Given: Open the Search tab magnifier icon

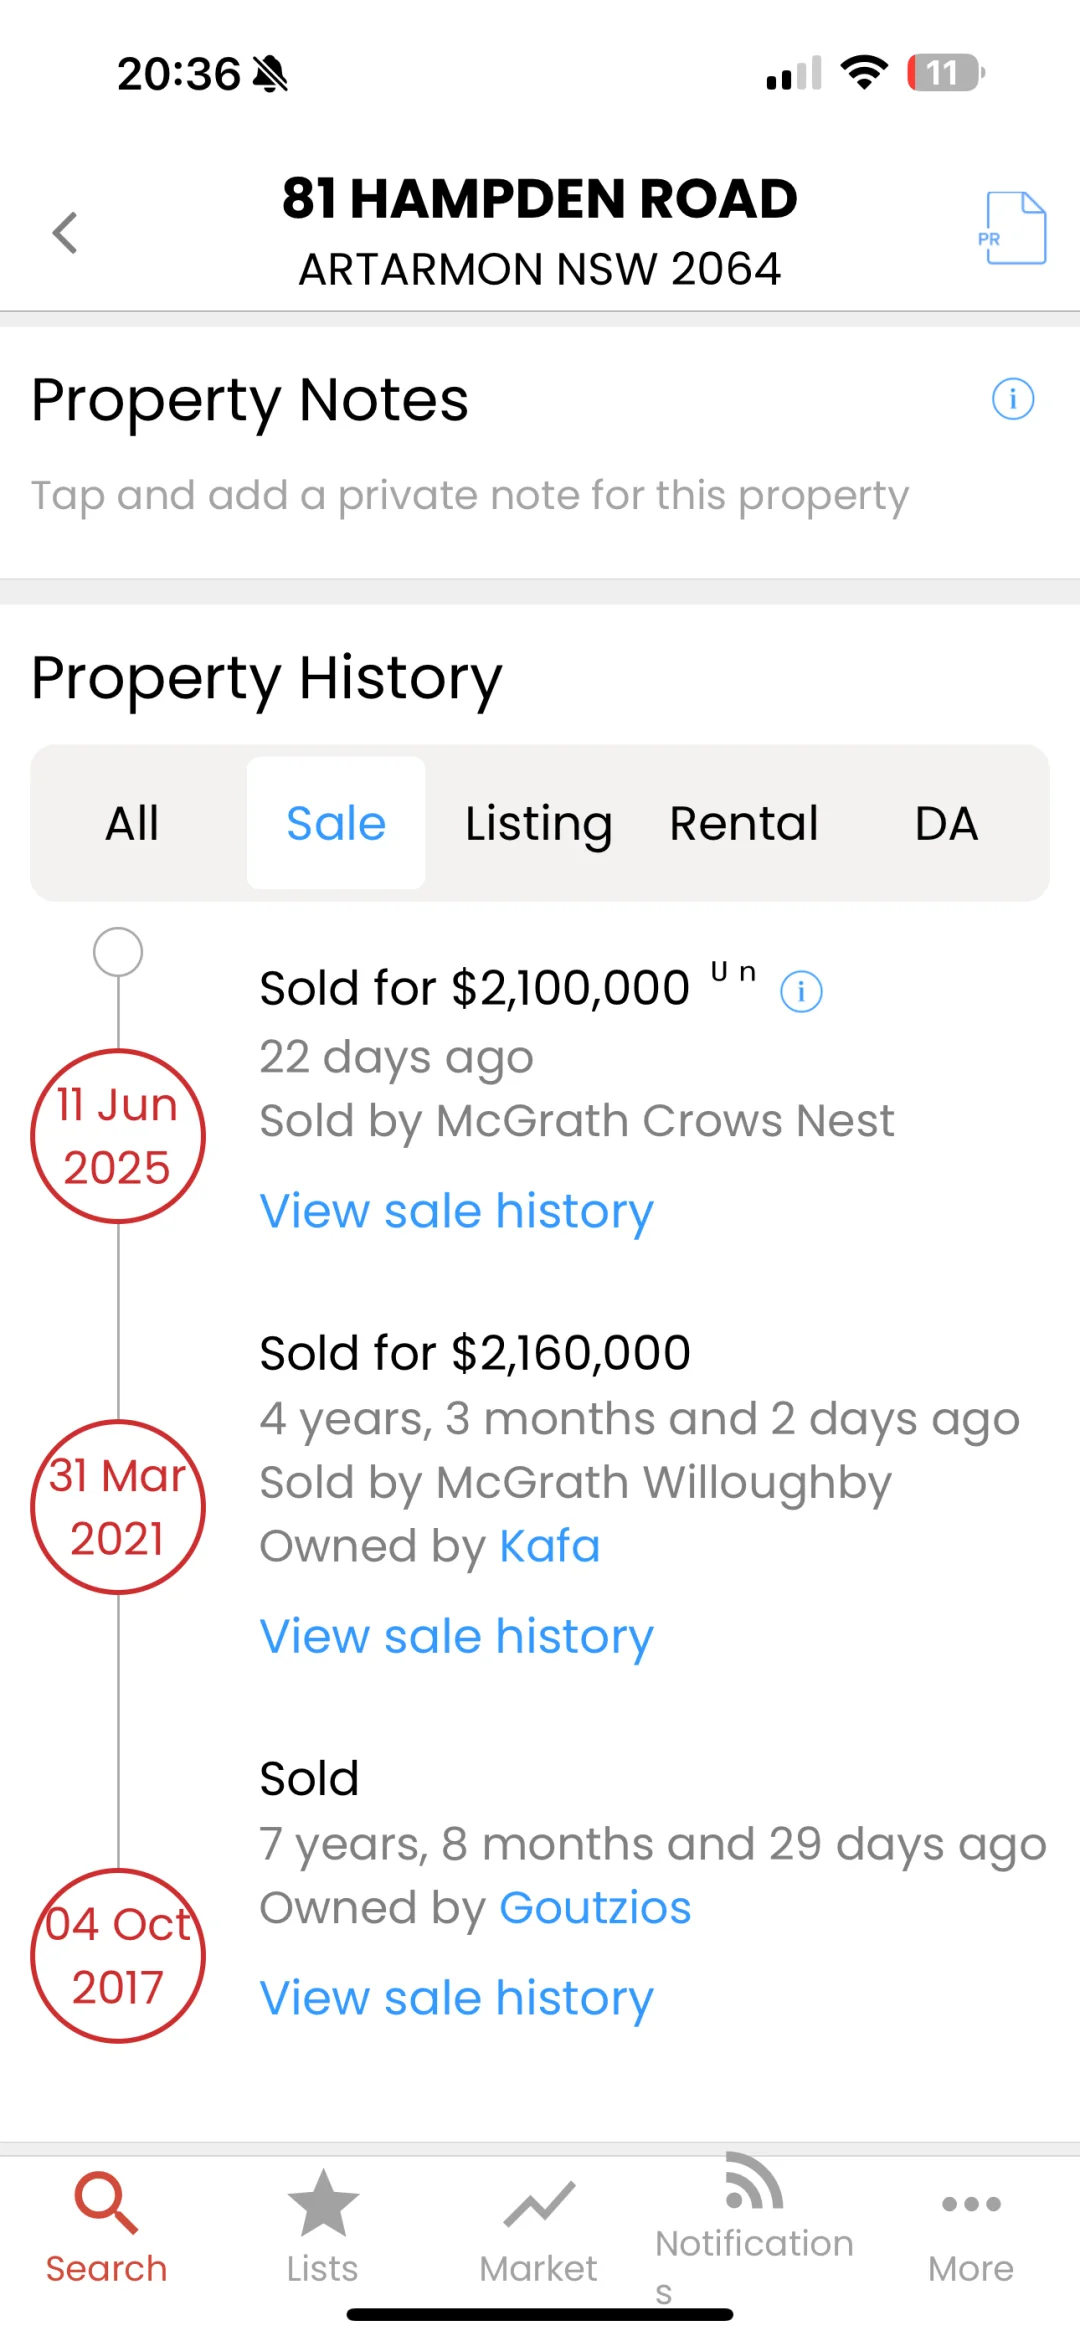Looking at the screenshot, I should pyautogui.click(x=106, y=2202).
